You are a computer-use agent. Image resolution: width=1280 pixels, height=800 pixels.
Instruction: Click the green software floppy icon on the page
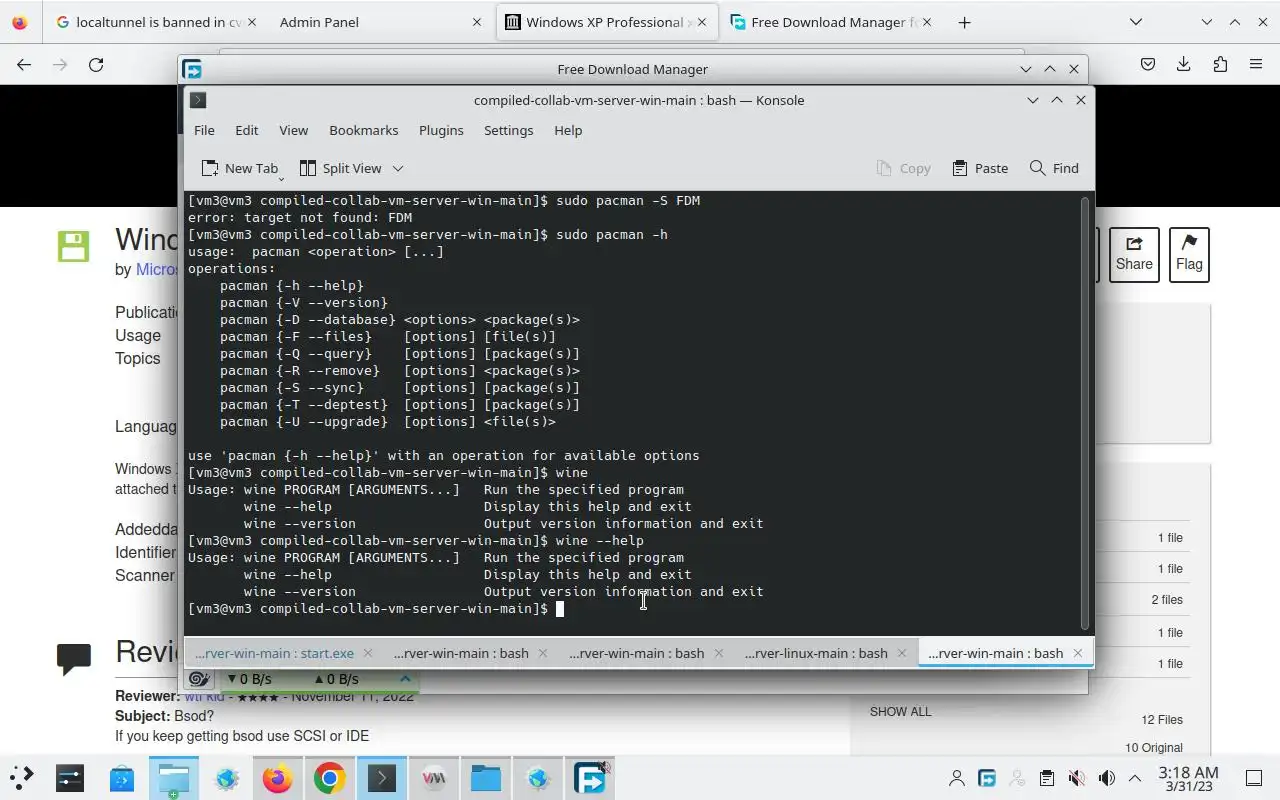74,246
